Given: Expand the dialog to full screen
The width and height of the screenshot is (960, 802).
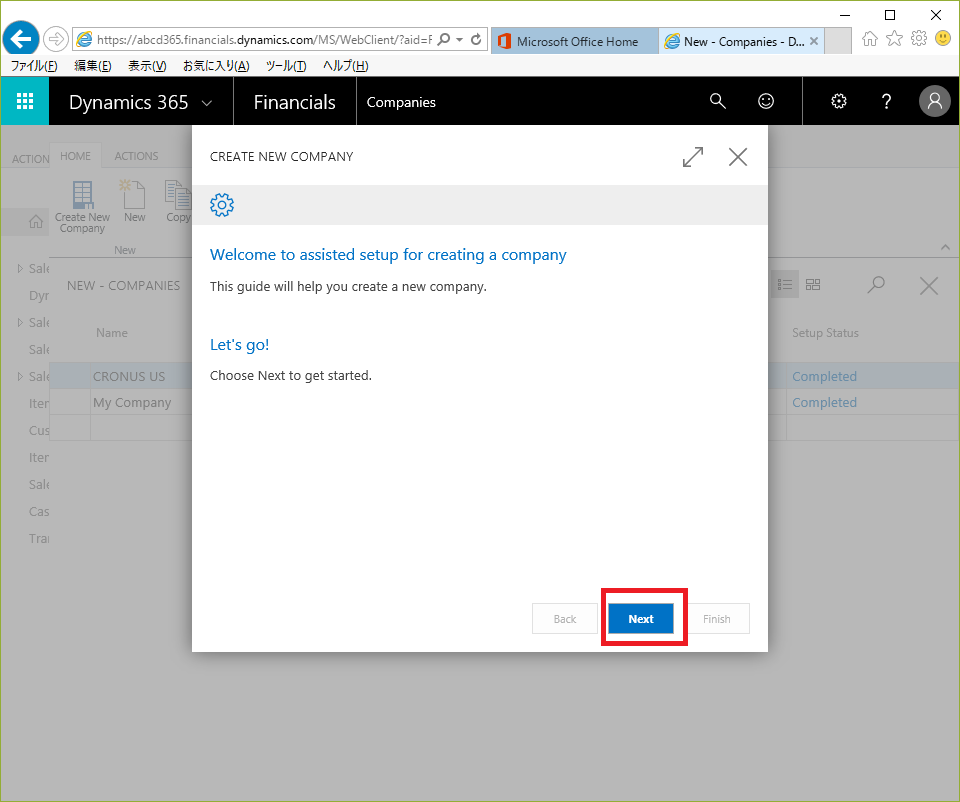Looking at the screenshot, I should 692,157.
